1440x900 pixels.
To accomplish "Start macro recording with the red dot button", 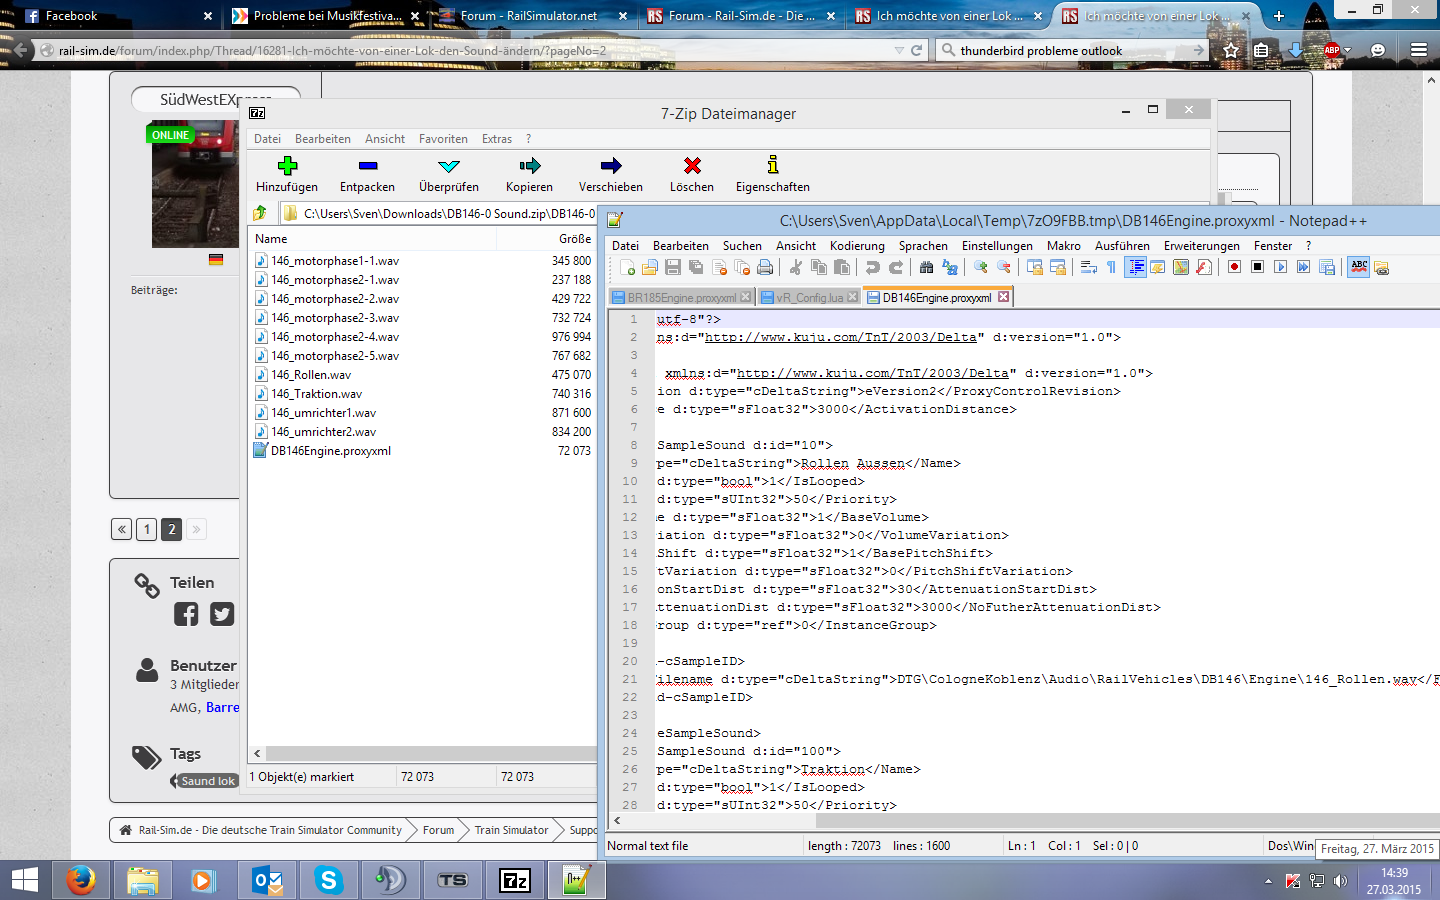I will tap(1234, 267).
